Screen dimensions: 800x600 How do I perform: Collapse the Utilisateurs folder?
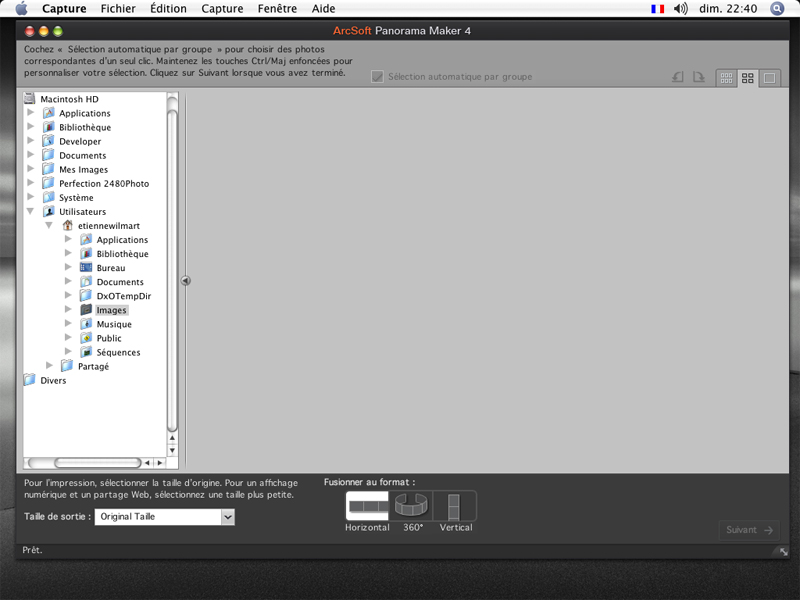click(31, 211)
